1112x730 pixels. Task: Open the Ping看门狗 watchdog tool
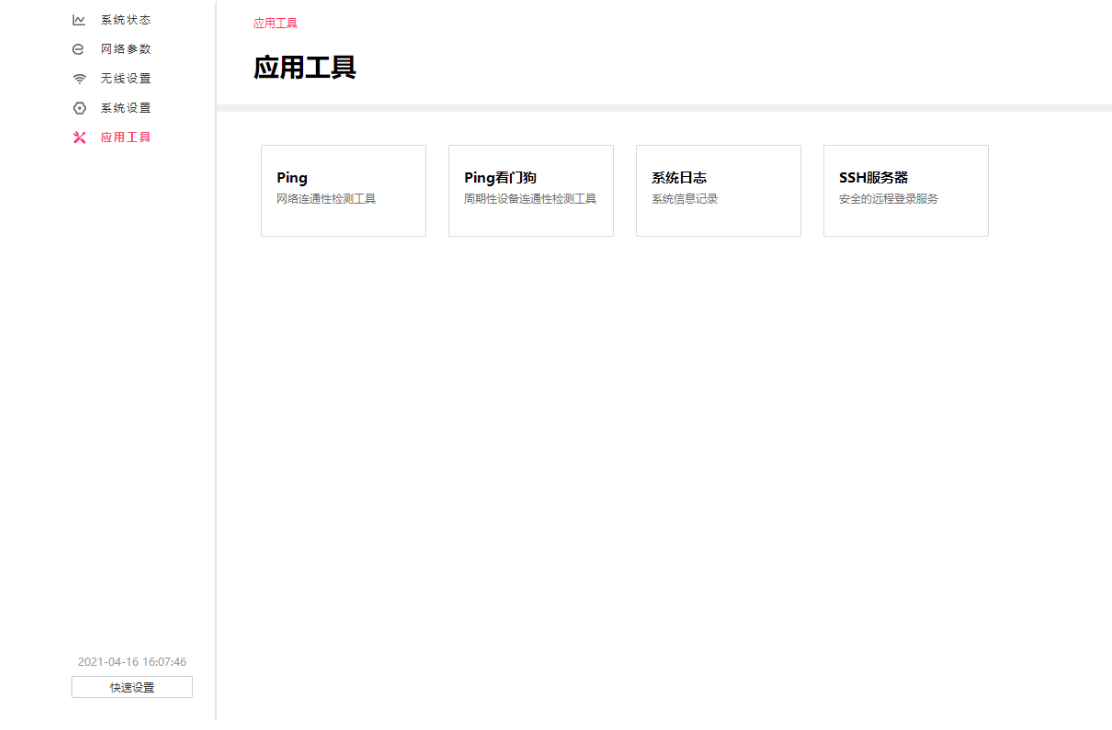pos(531,190)
